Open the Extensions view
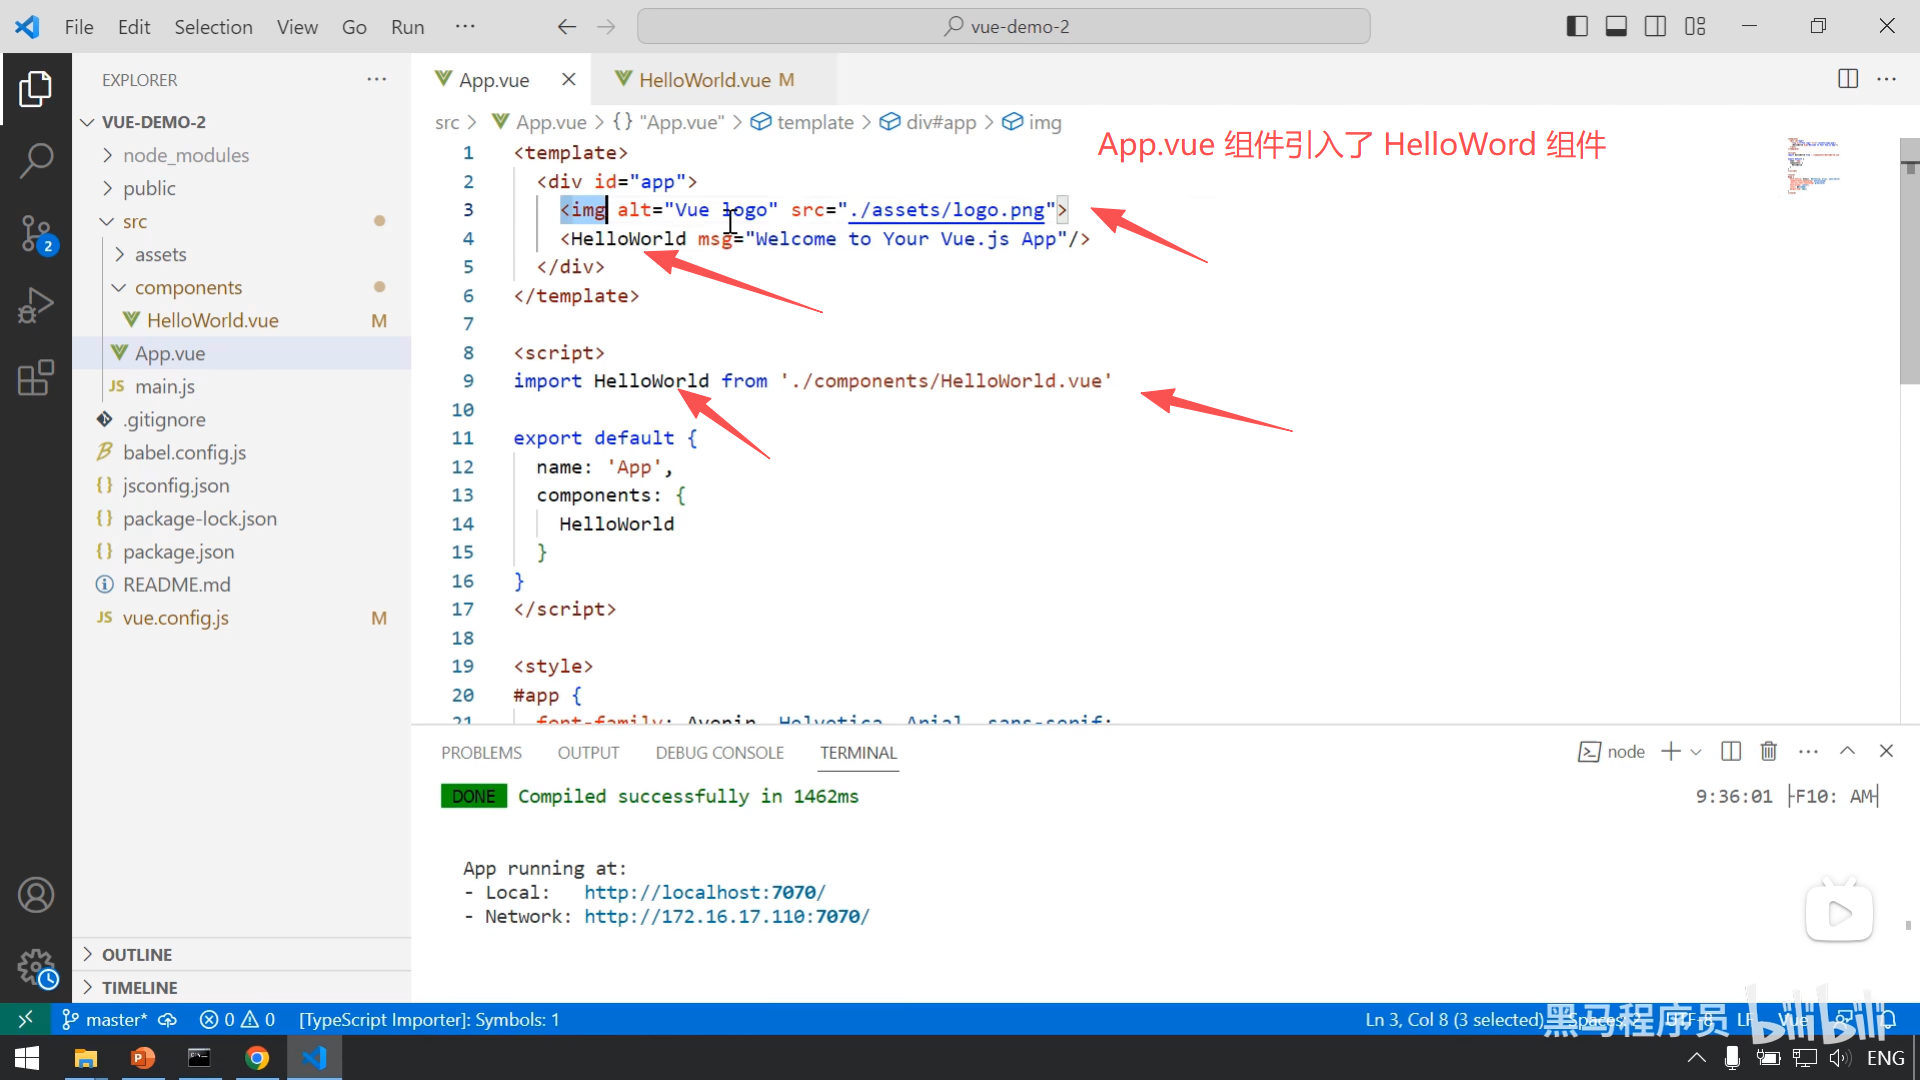 [36, 378]
